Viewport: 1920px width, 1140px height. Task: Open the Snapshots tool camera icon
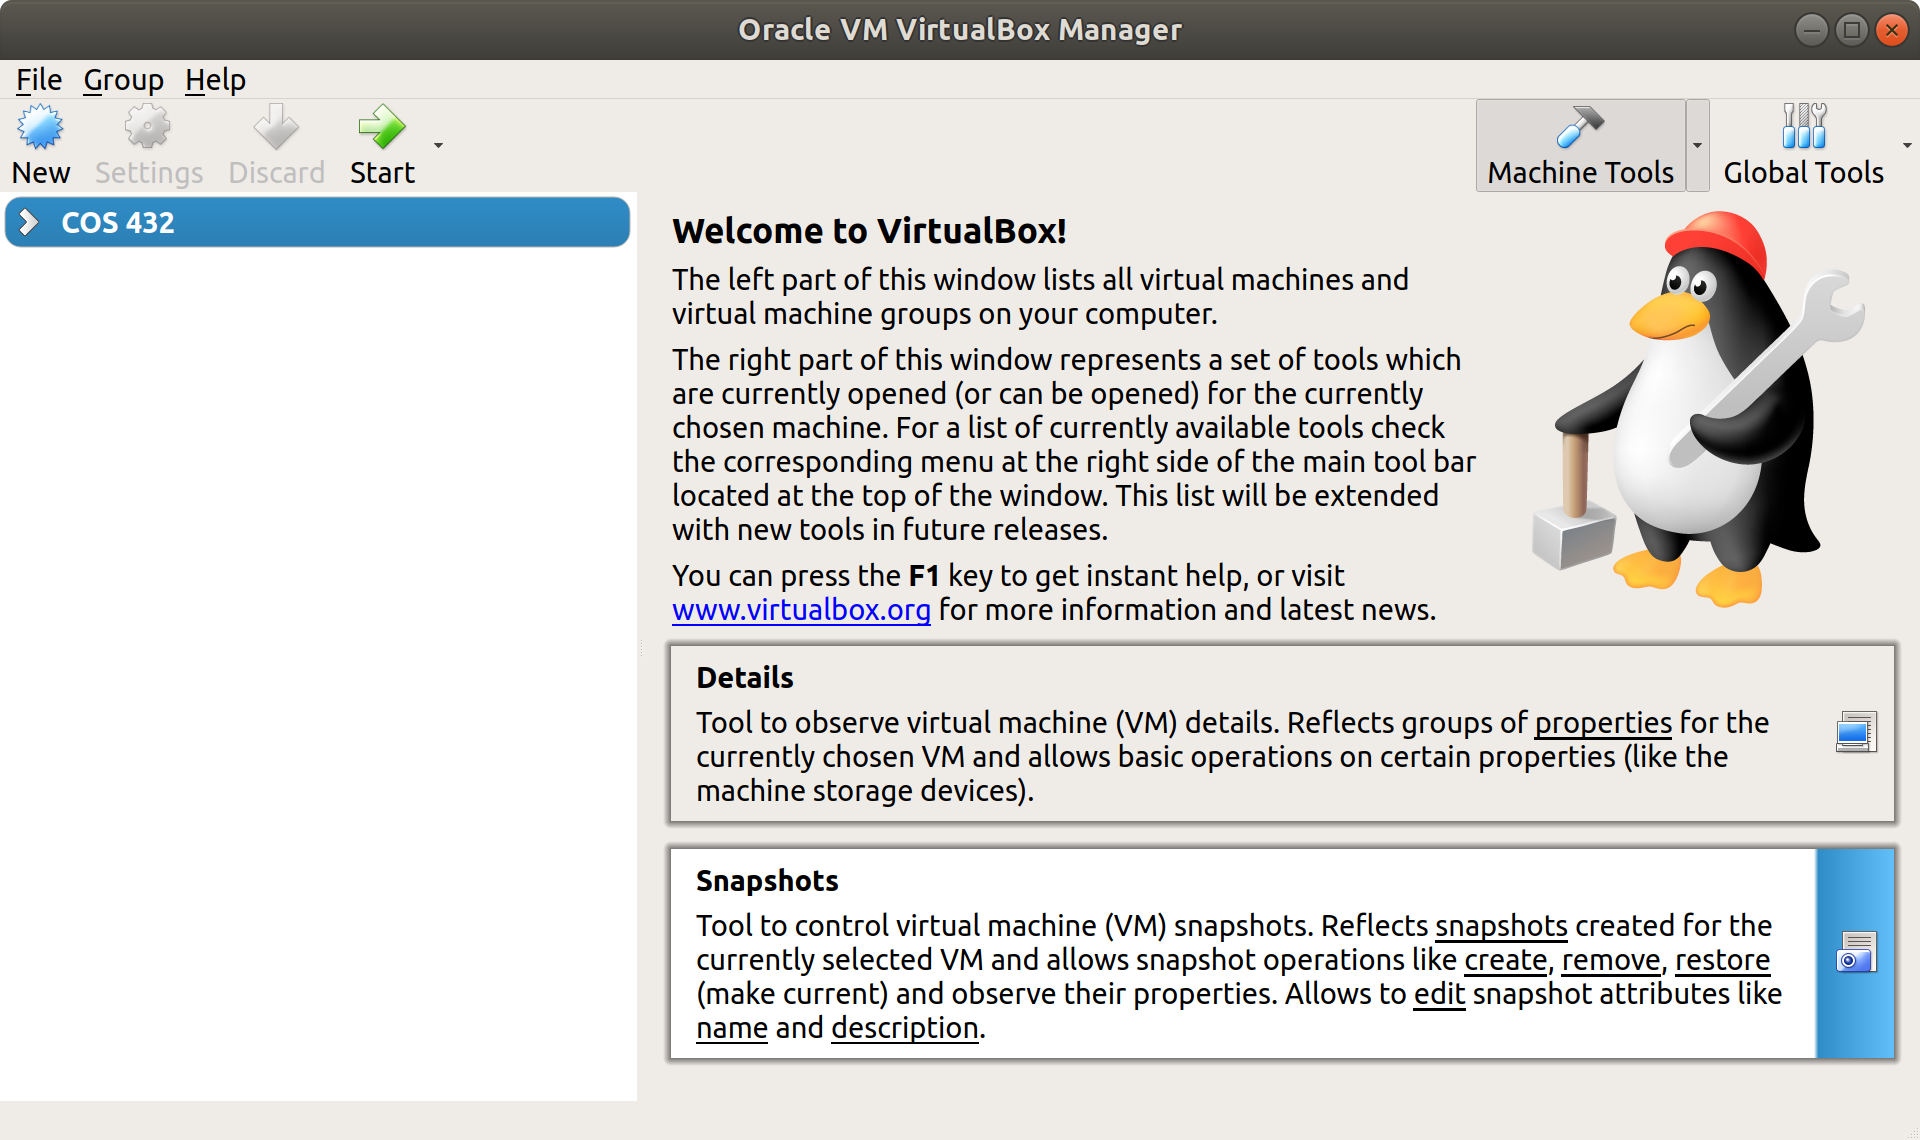(1856, 952)
